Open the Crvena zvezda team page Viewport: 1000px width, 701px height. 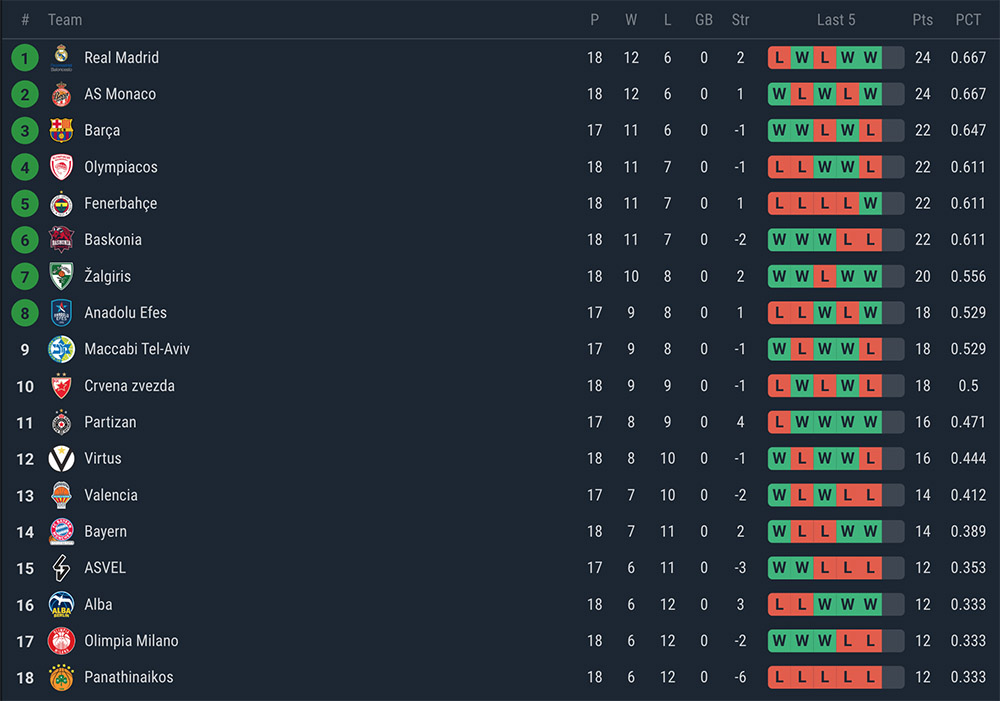(x=129, y=386)
